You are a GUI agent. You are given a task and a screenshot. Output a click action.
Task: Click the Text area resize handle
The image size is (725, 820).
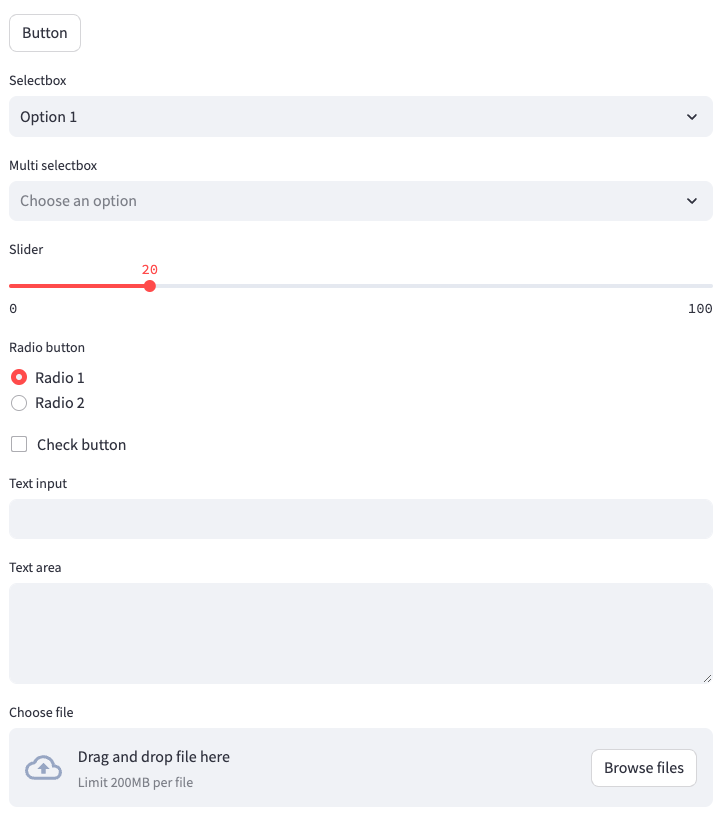coord(707,678)
